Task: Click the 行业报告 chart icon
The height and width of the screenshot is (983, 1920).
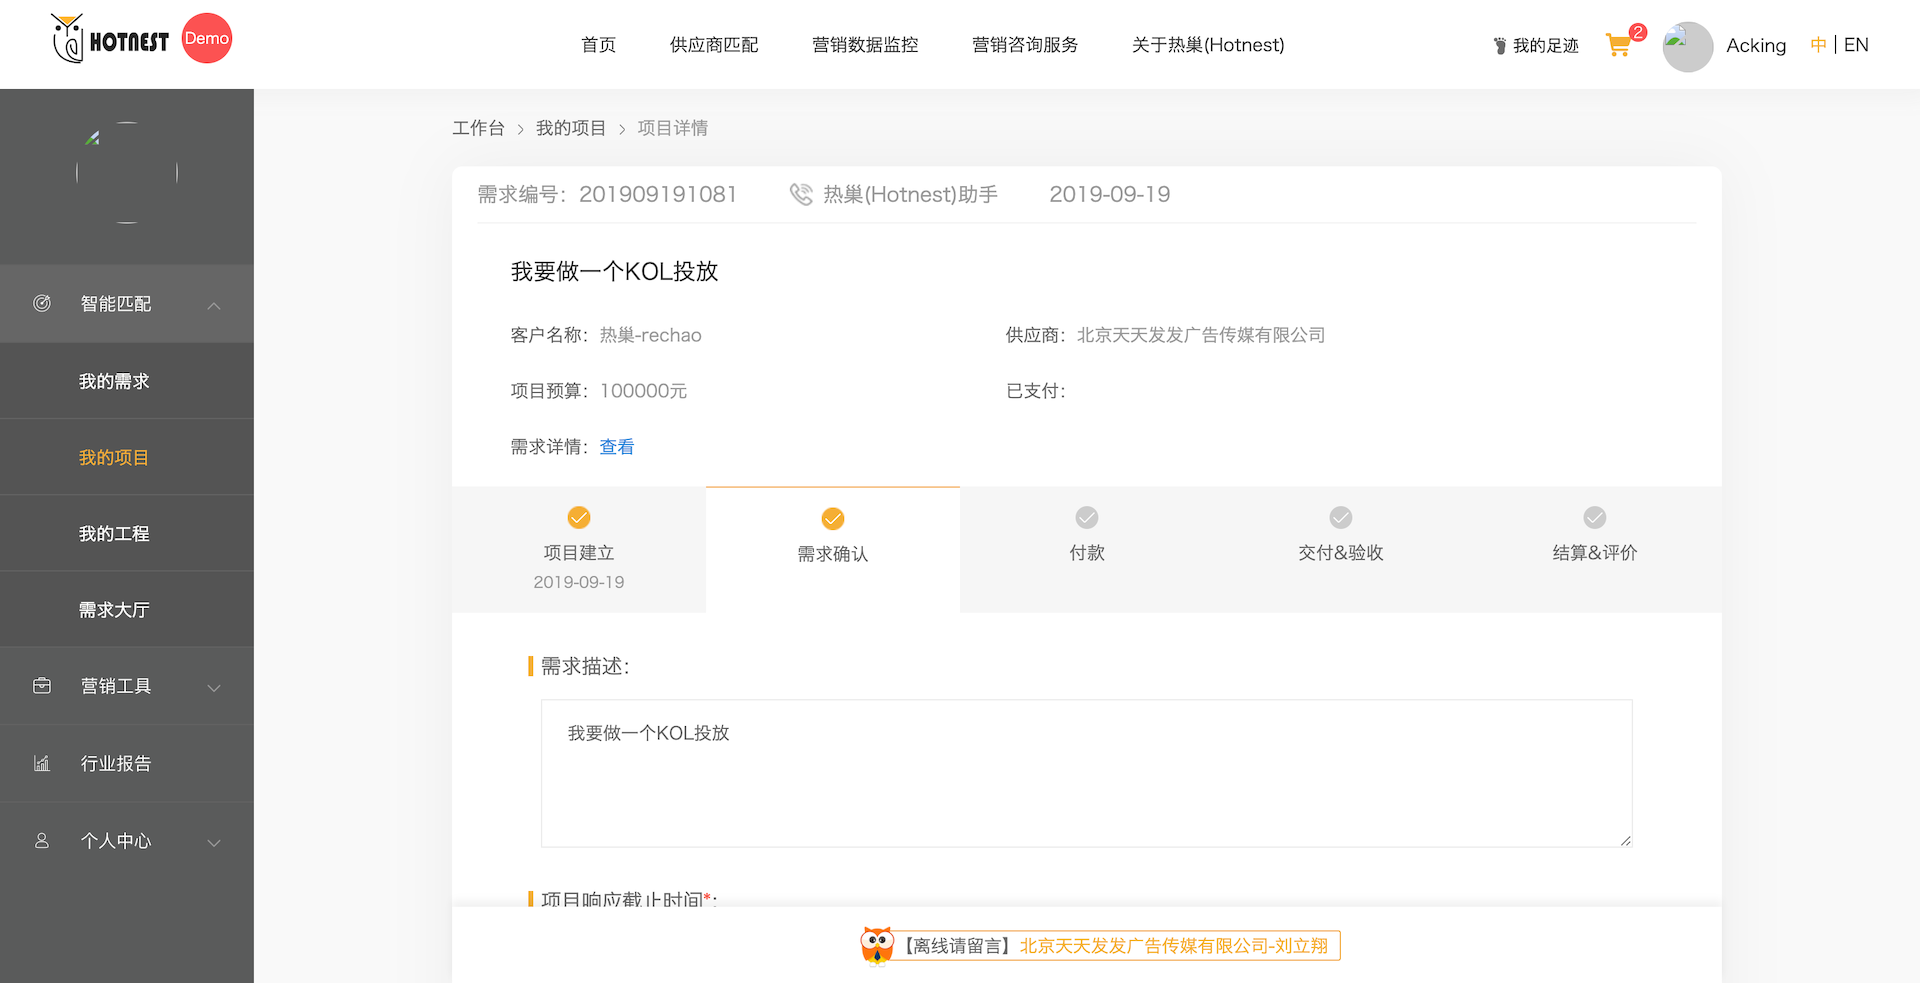Action: pos(42,763)
